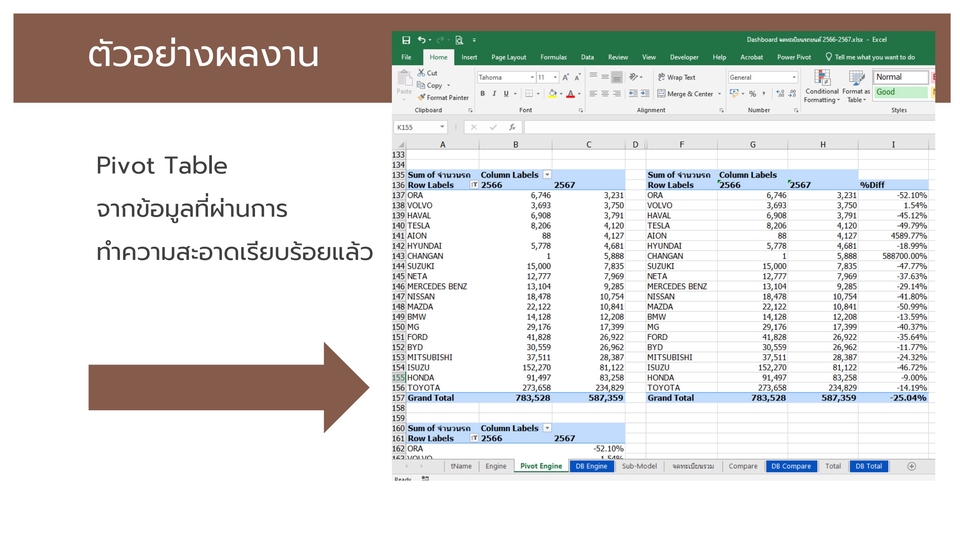Select the 588700.00% cell for CHANGAN

(x=893, y=257)
